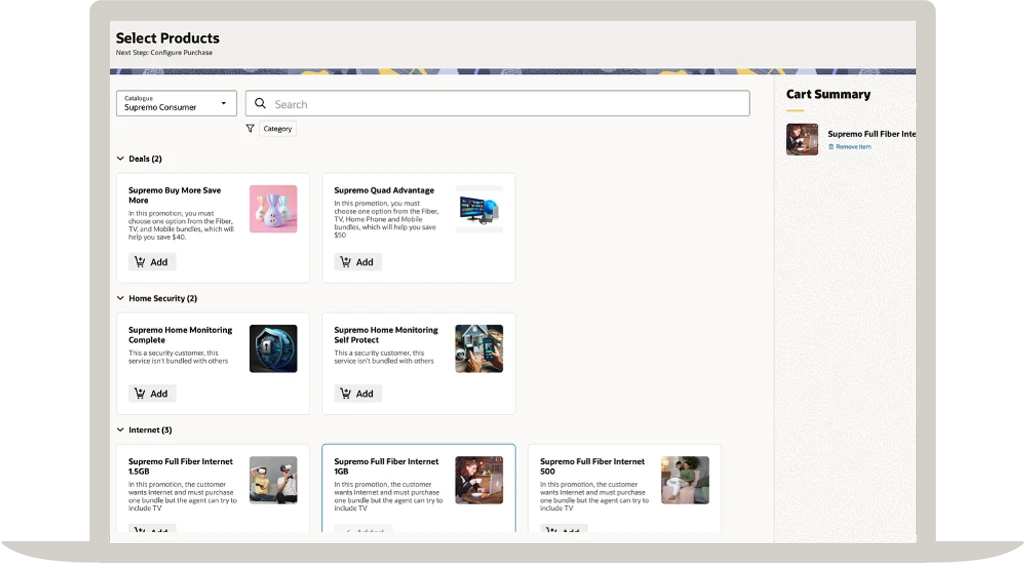Click the magnifier icon in search bar
Viewport: 1024px width, 563px height.
click(260, 103)
